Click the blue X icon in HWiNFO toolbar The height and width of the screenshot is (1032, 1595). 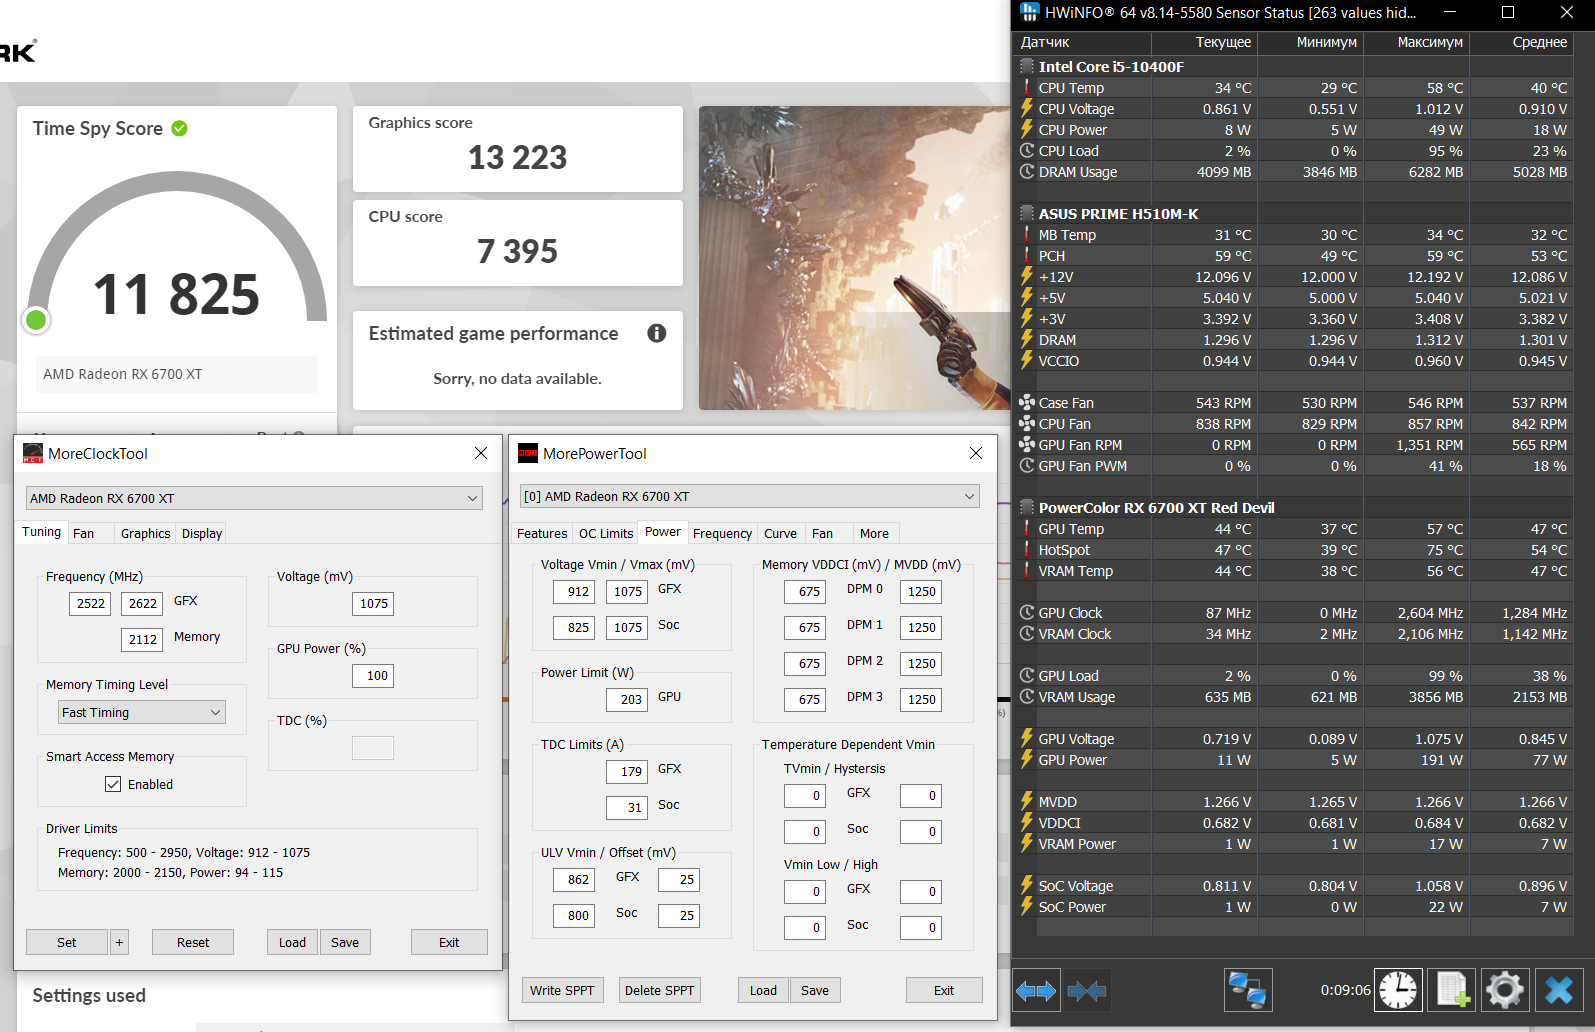pyautogui.click(x=1559, y=990)
